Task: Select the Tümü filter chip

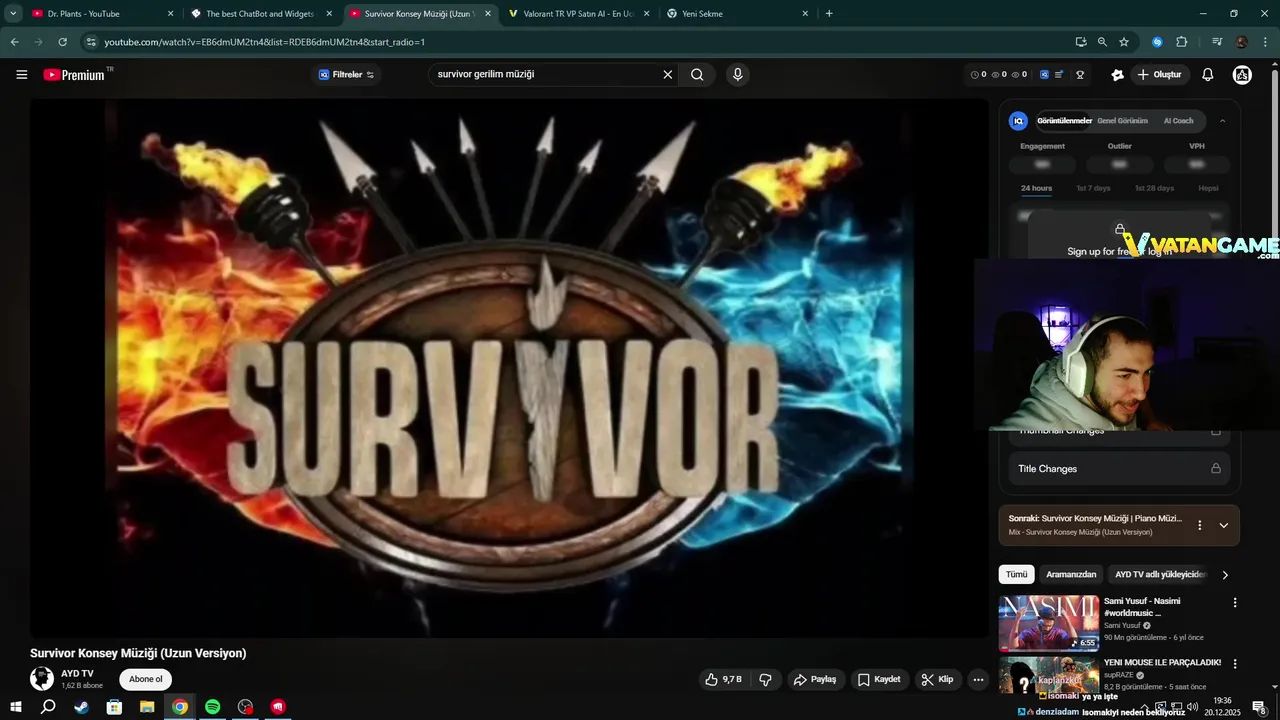Action: pos(1016,575)
